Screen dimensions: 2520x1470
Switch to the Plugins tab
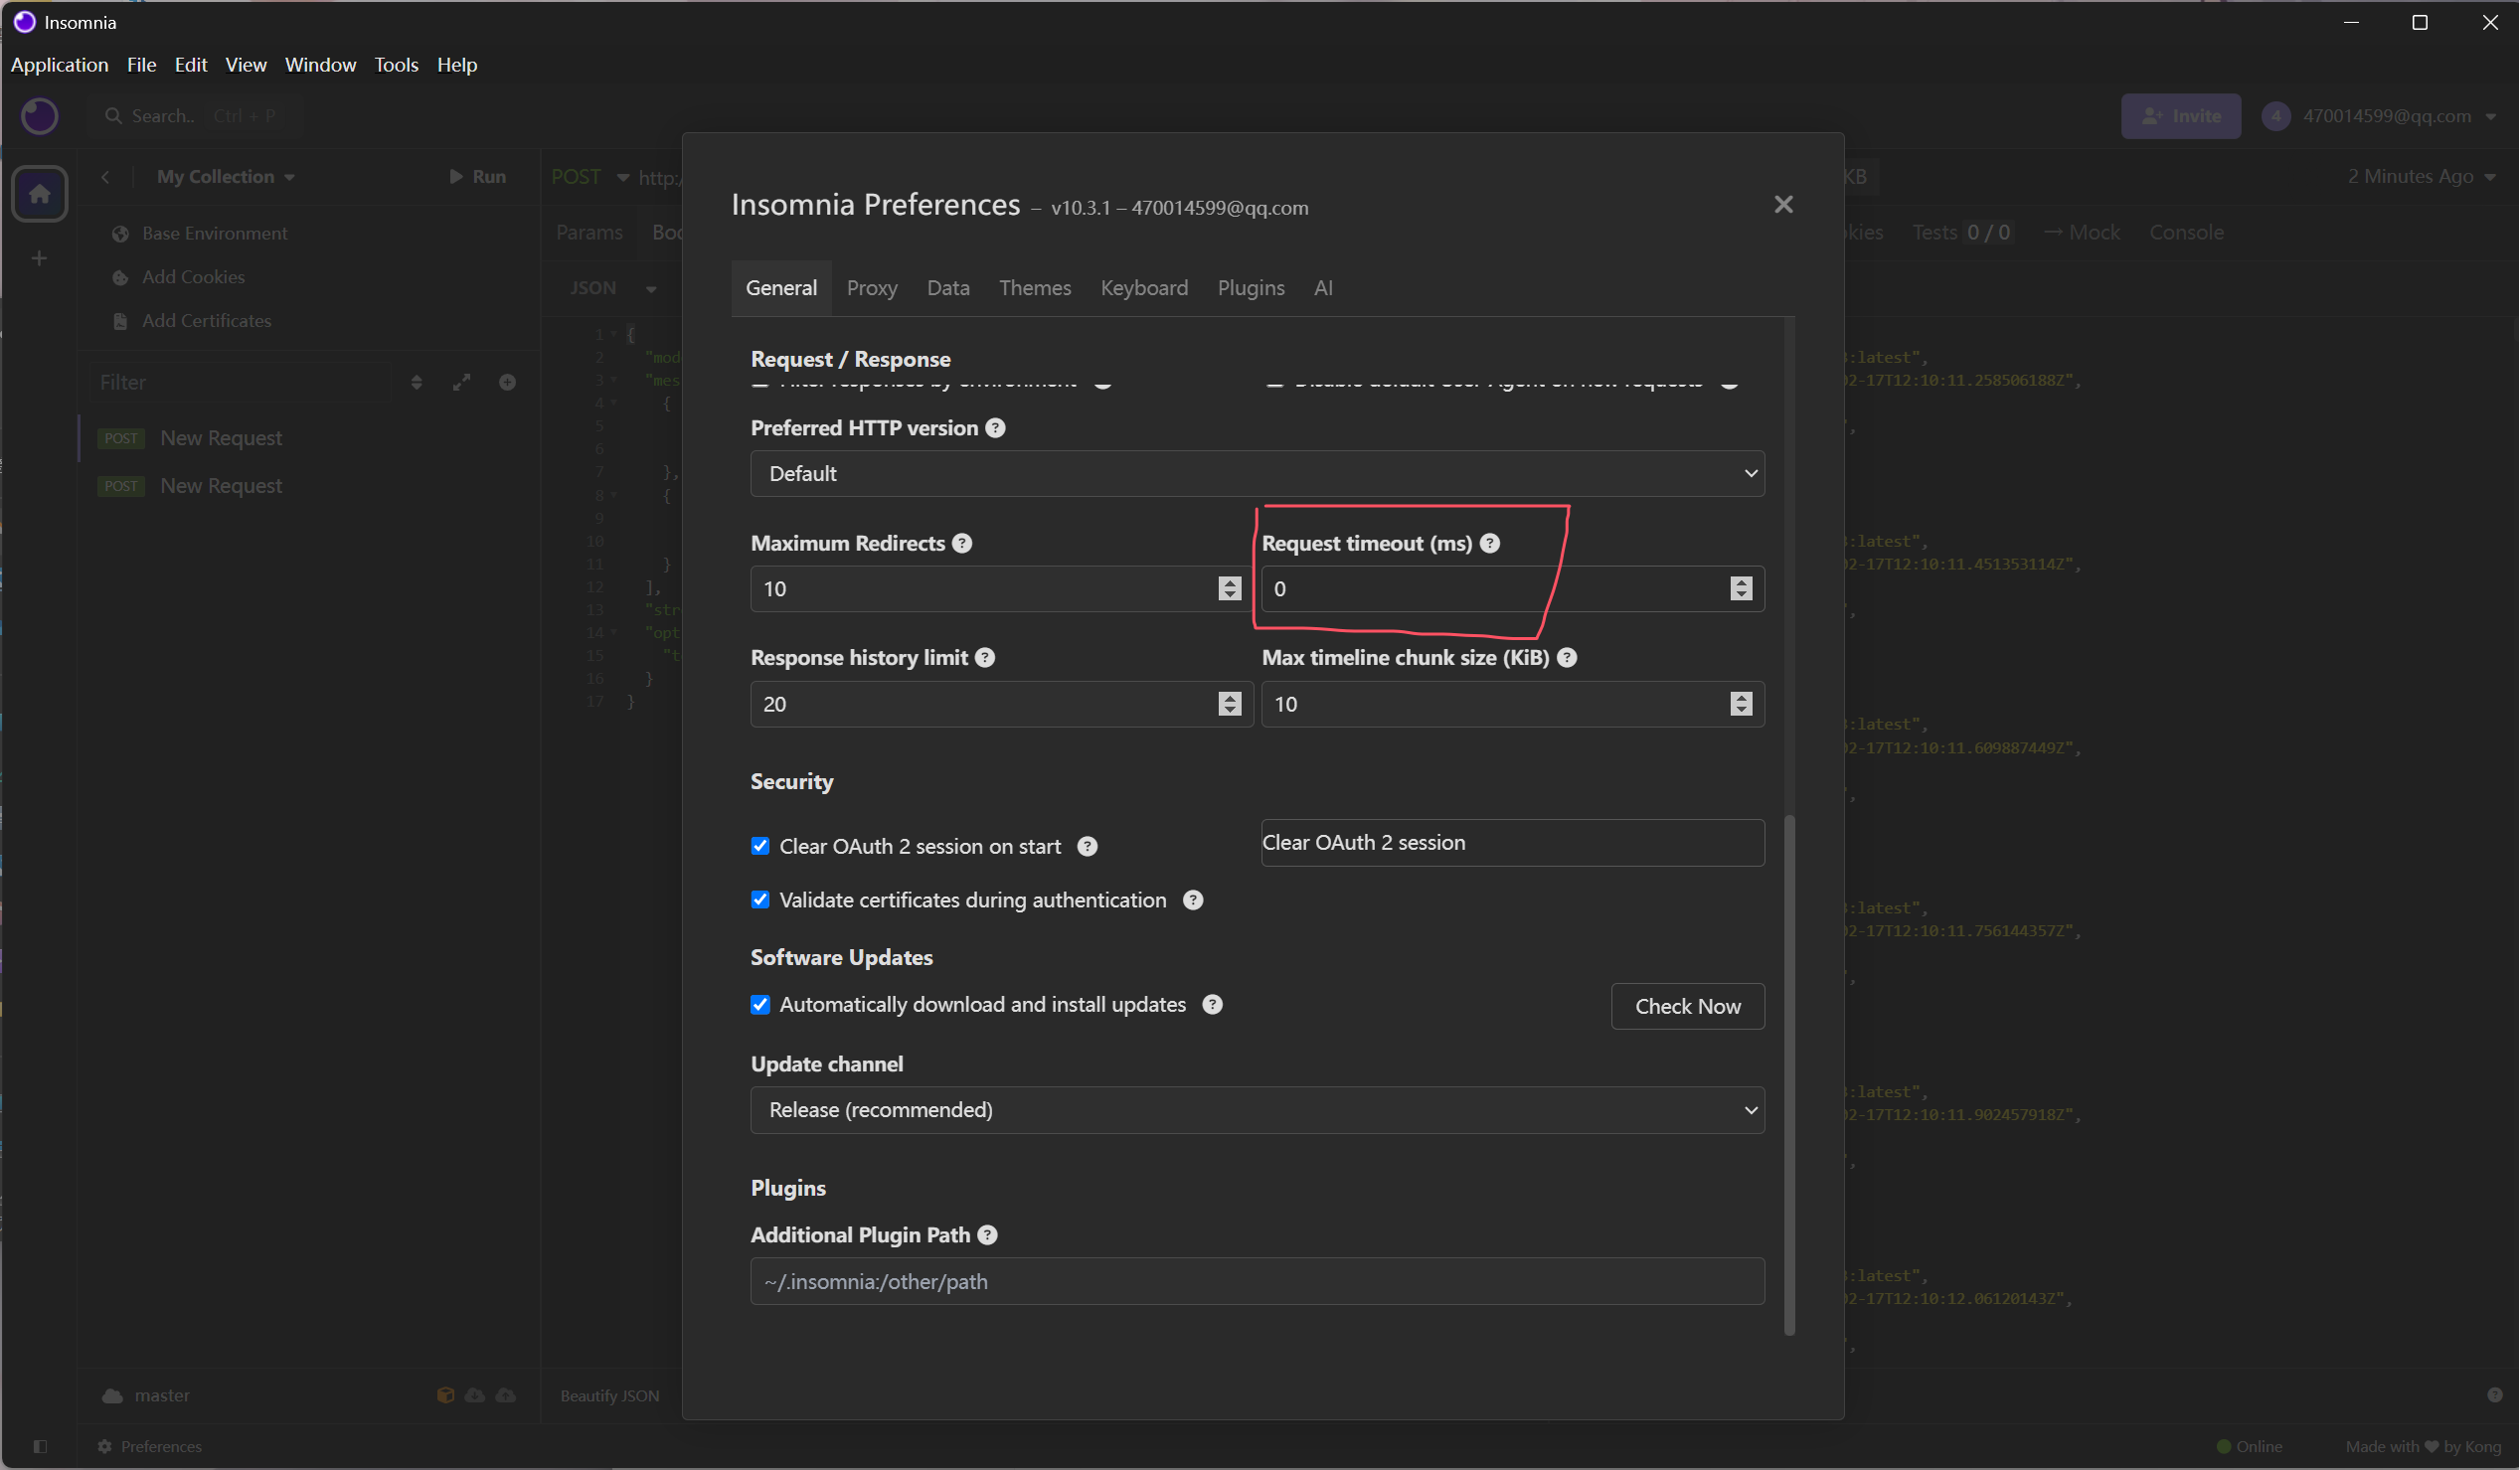coord(1251,288)
